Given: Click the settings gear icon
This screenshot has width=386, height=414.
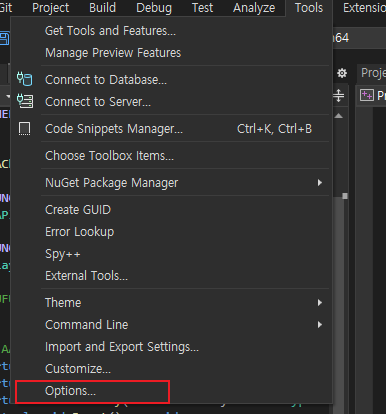Looking at the screenshot, I should [x=342, y=73].
